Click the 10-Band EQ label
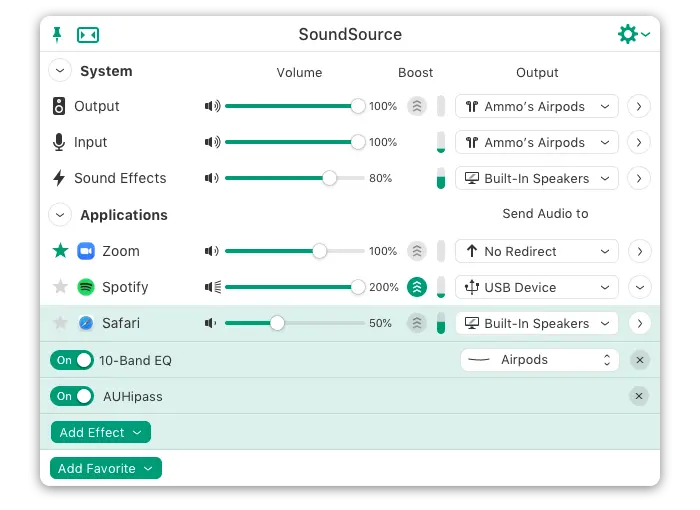Viewport: 700px width, 510px height. (x=135, y=360)
